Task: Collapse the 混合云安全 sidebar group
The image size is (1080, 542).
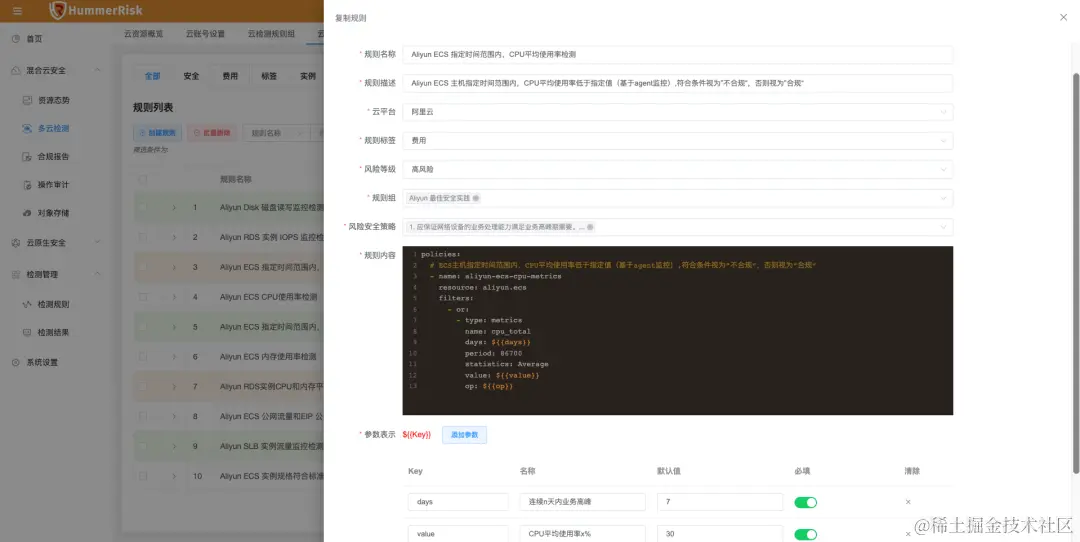Action: click(97, 70)
